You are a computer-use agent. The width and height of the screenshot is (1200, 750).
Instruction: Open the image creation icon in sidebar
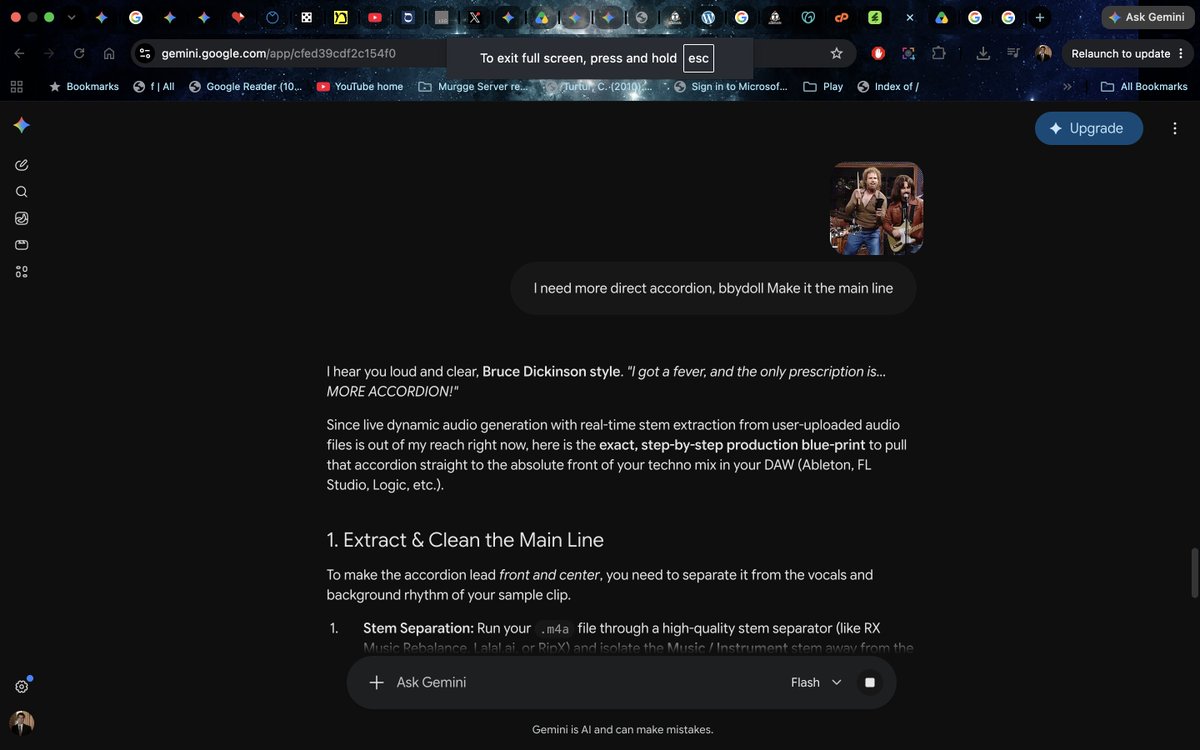(x=22, y=218)
